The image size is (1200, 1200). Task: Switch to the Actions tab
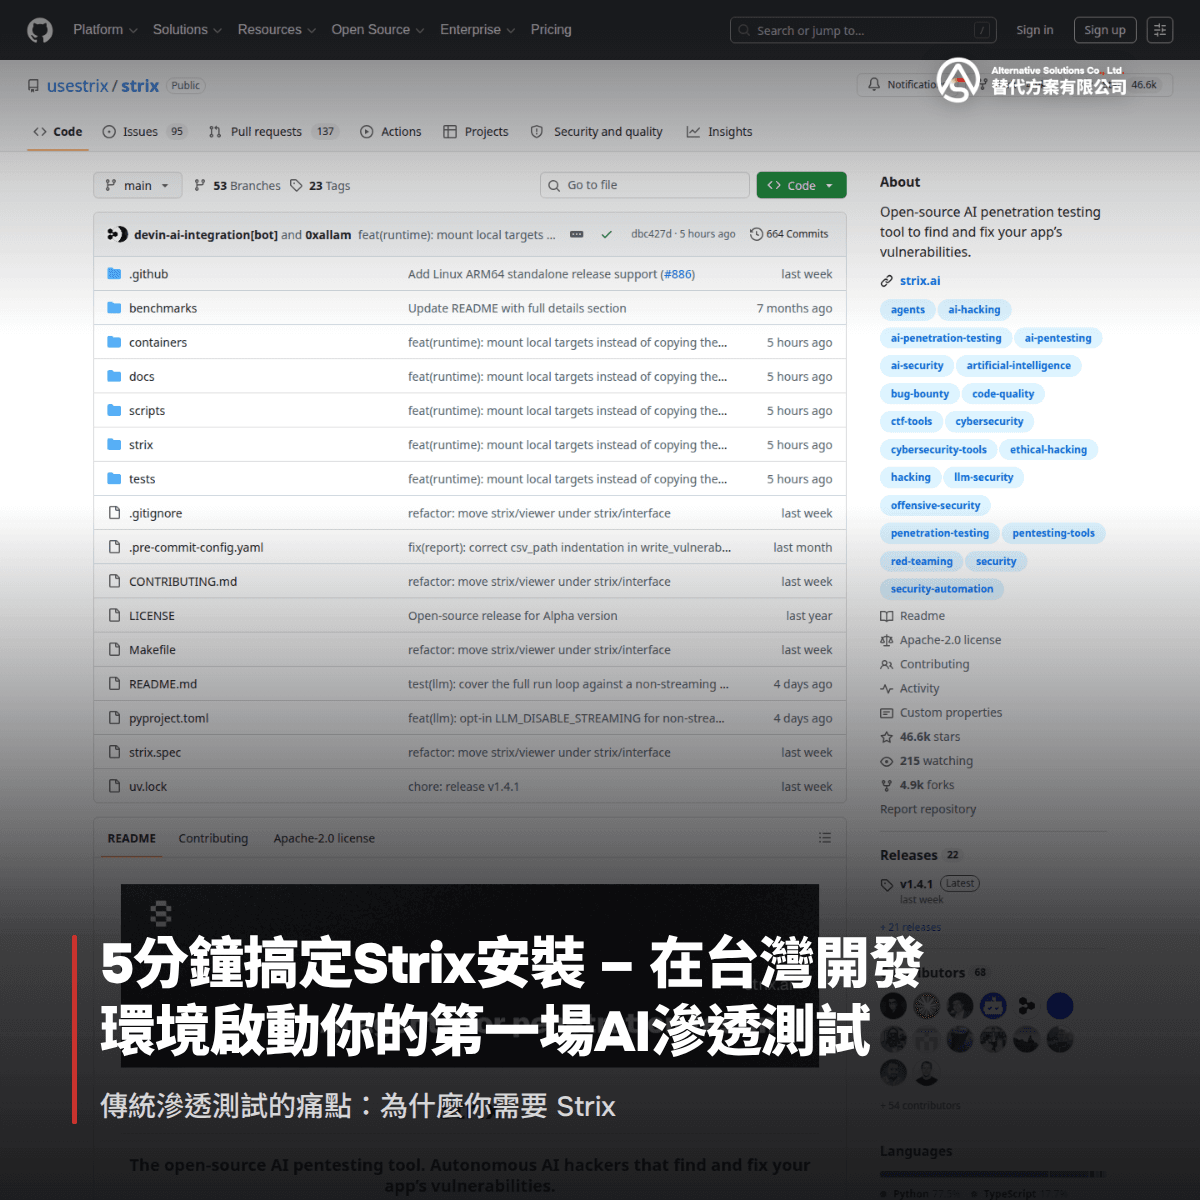point(391,132)
